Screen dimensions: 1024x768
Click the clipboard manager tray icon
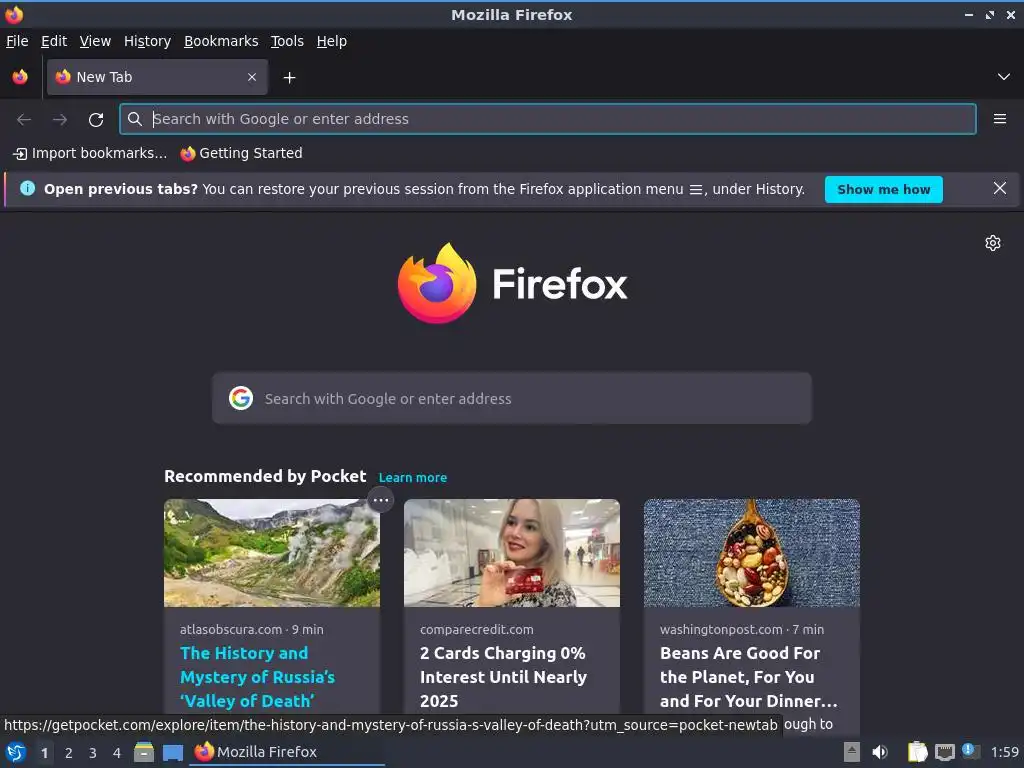pos(918,752)
